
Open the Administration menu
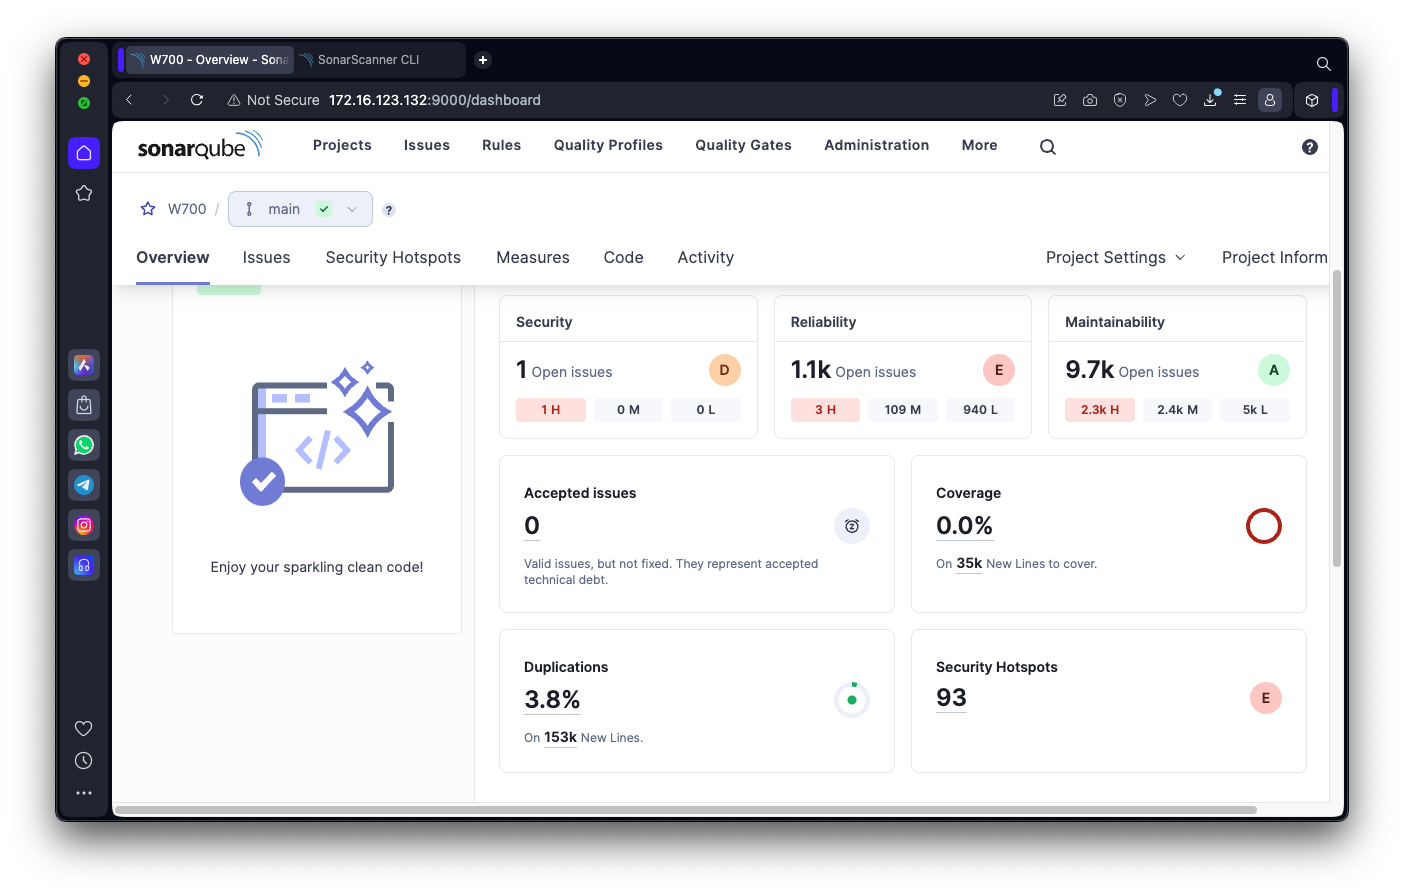877,145
